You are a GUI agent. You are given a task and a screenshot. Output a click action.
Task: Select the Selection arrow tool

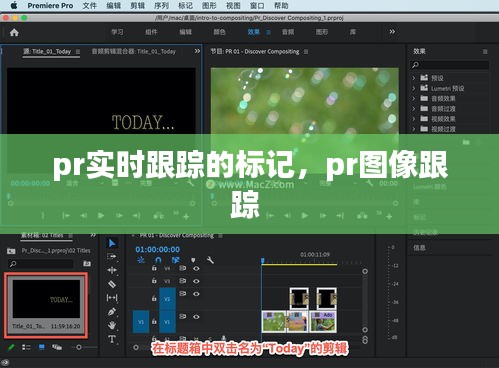tap(112, 243)
